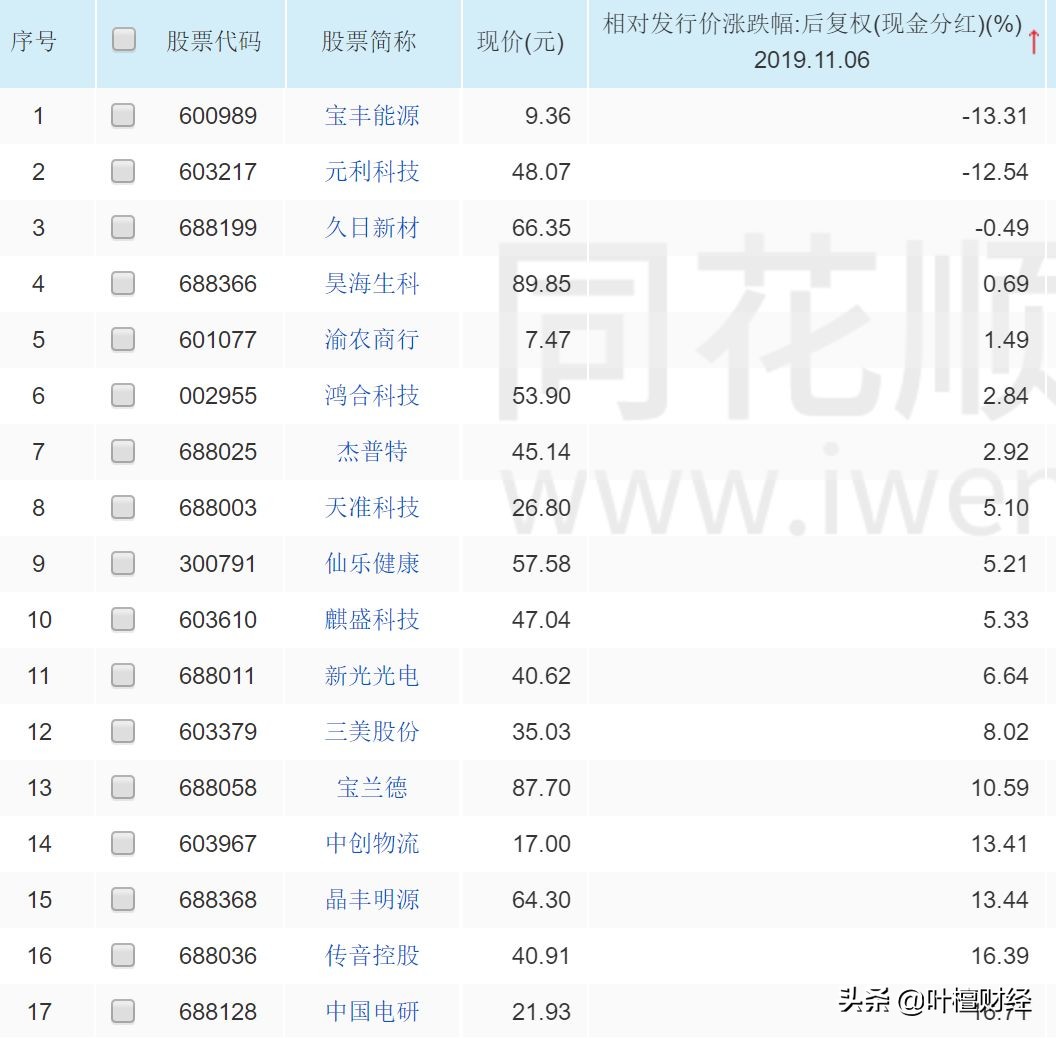Click the 序号 column header
The width and height of the screenshot is (1056, 1038).
(x=44, y=42)
